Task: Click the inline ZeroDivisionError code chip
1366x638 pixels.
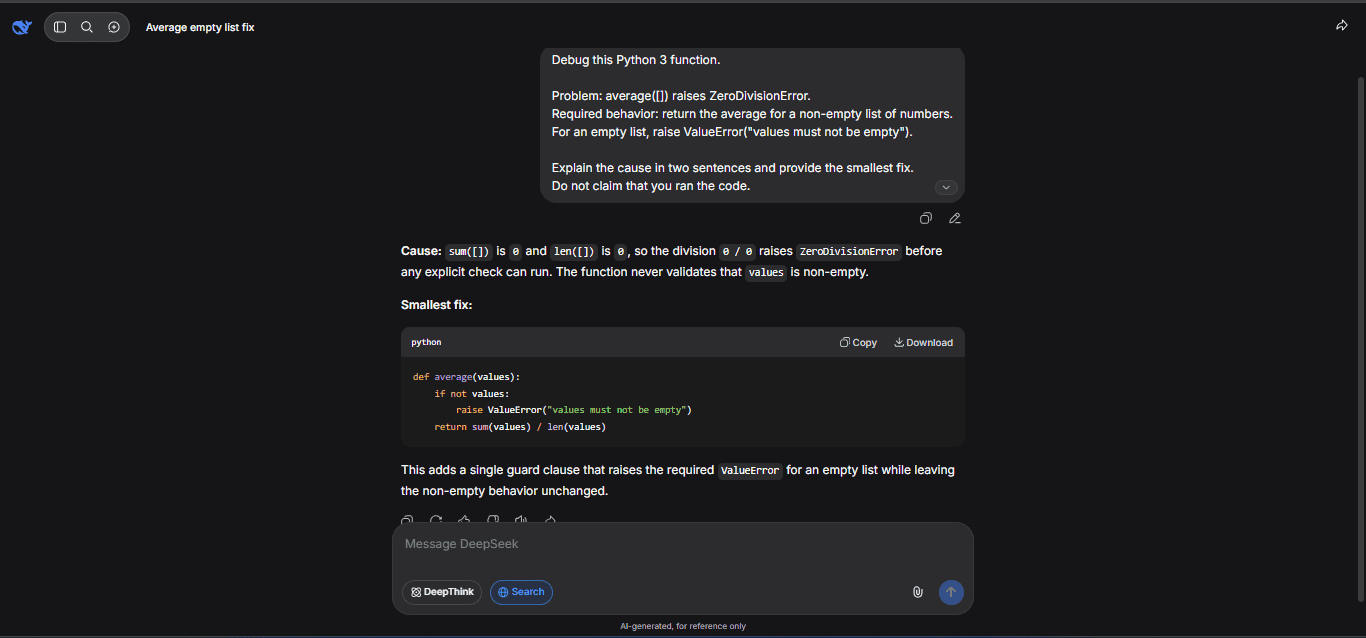Action: tap(849, 251)
